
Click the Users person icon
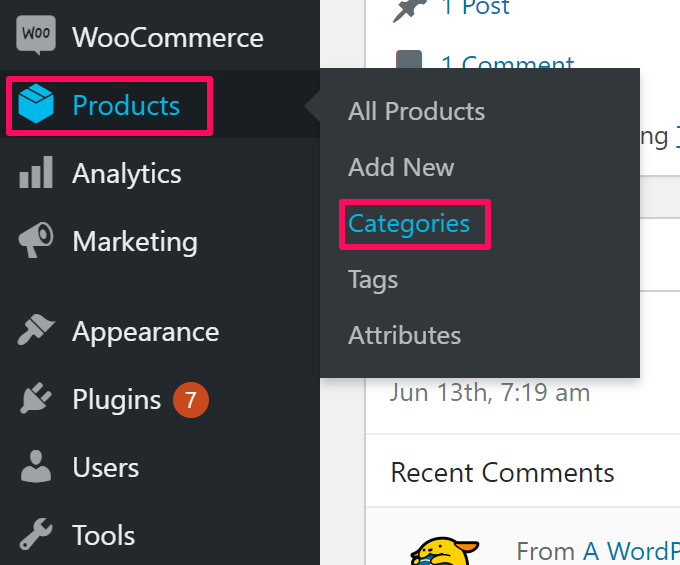coord(36,467)
